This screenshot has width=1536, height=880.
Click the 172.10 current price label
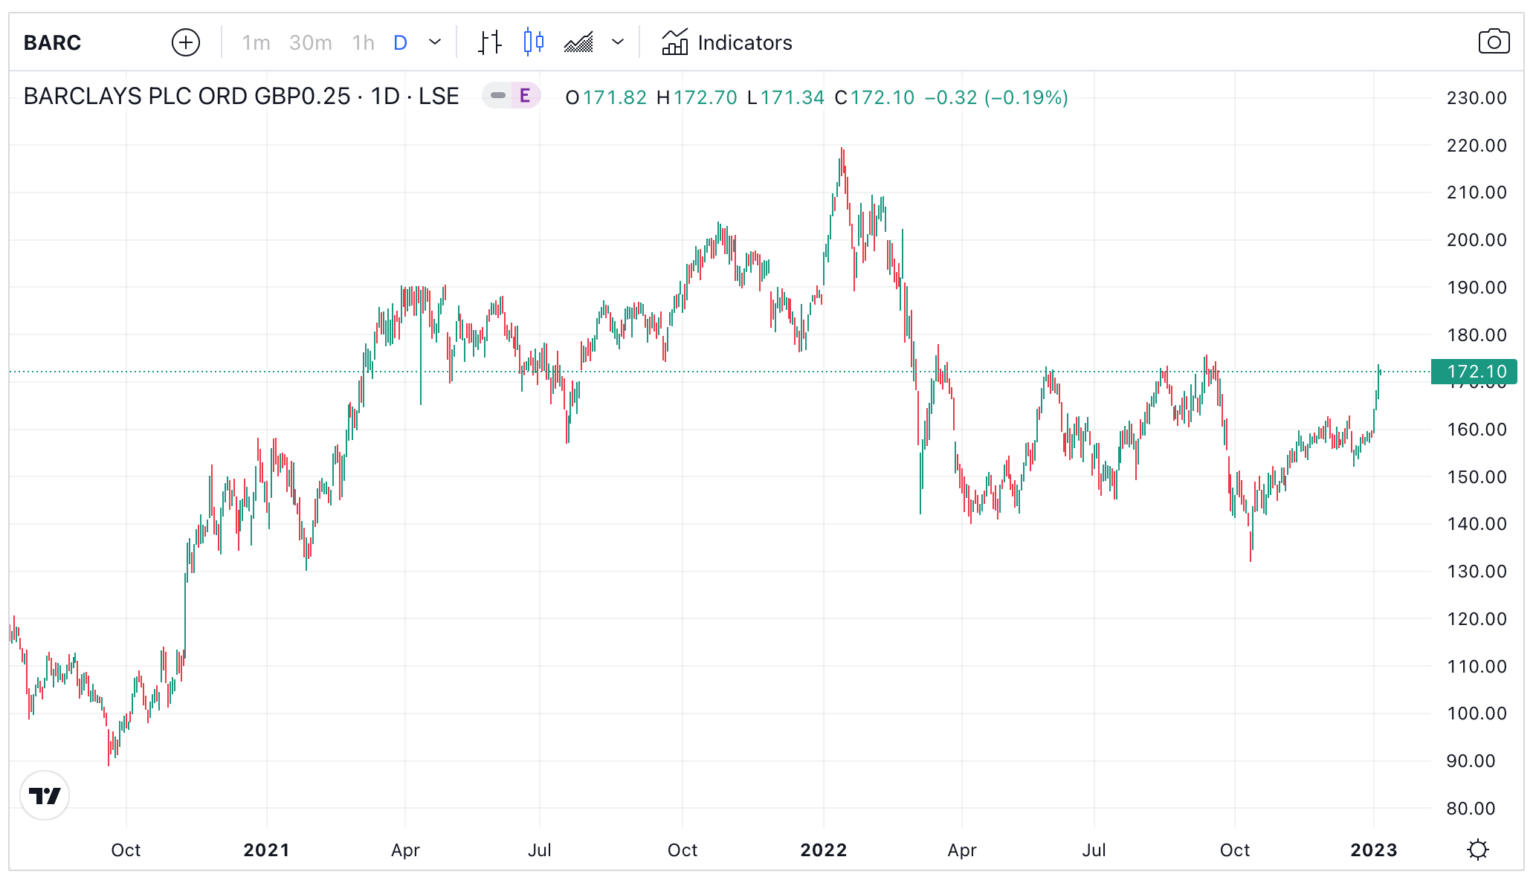(x=1475, y=372)
